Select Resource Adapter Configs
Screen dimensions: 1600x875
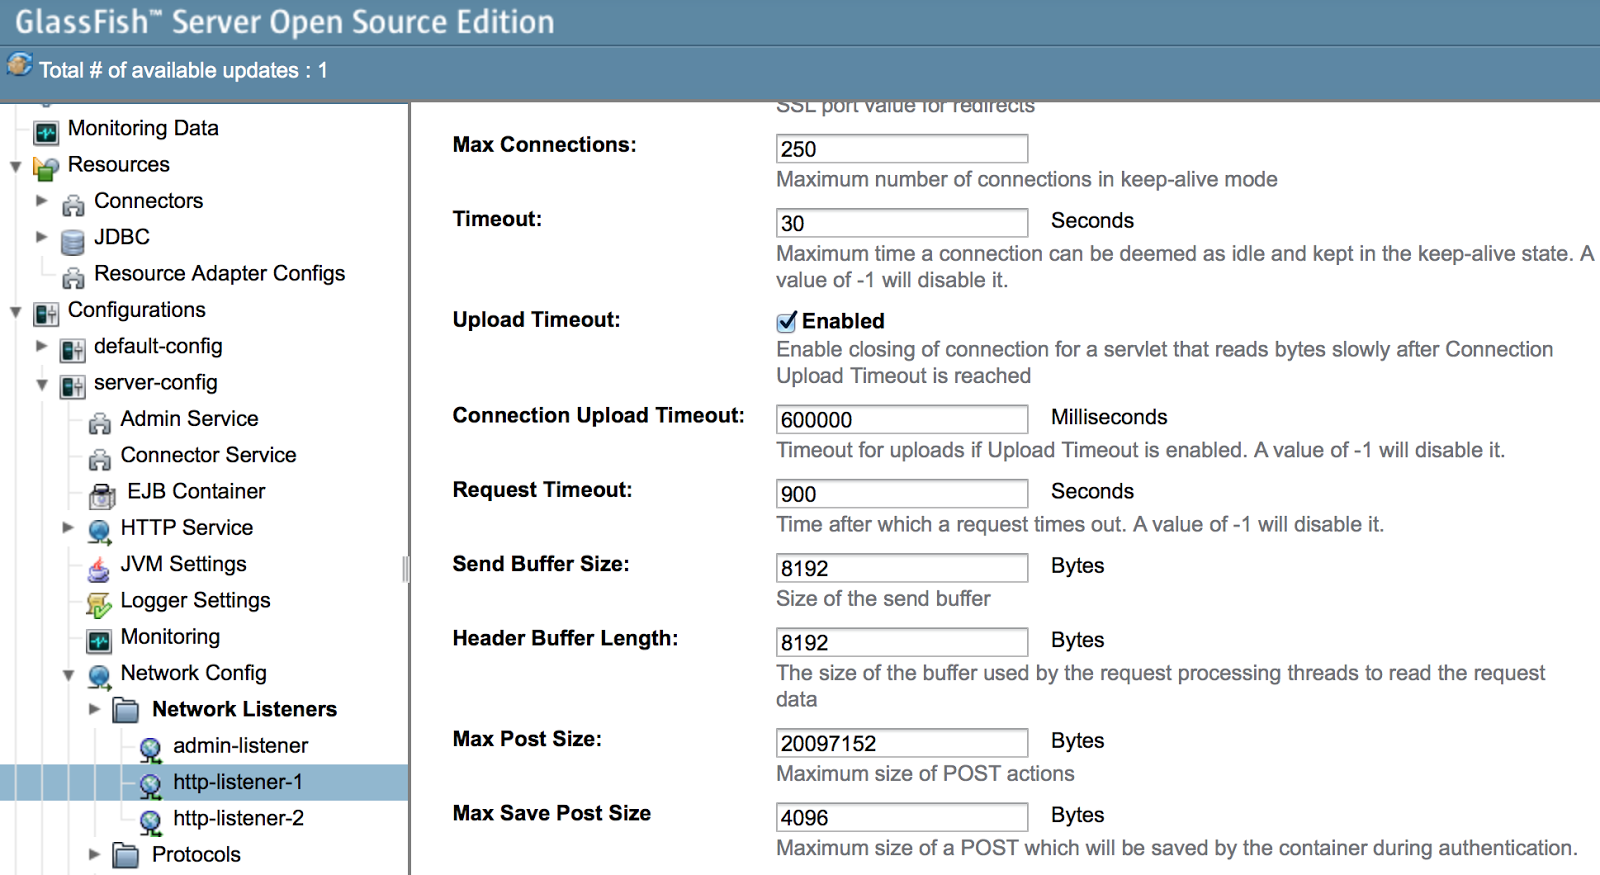[219, 273]
